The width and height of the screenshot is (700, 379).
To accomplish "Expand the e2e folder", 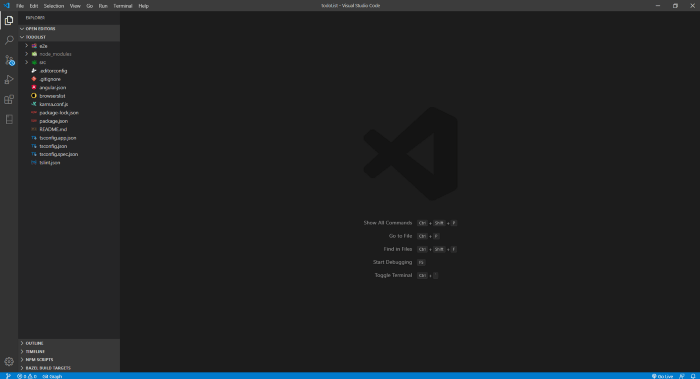I will 69,46.
